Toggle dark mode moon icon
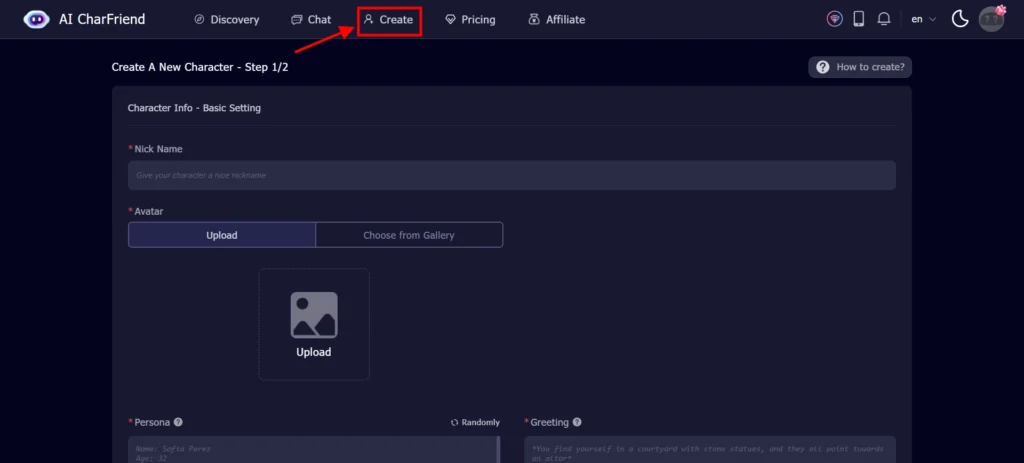 coord(959,19)
